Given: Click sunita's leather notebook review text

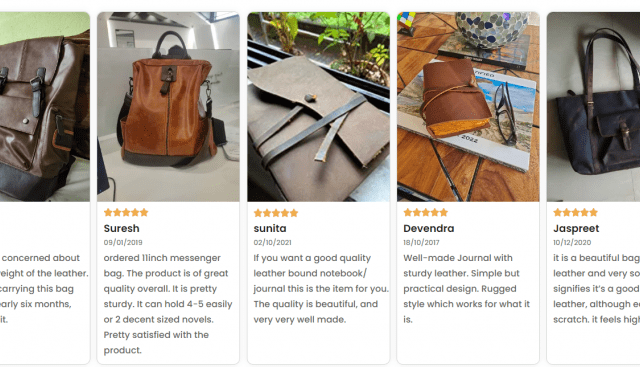Looking at the screenshot, I should pyautogui.click(x=321, y=289).
